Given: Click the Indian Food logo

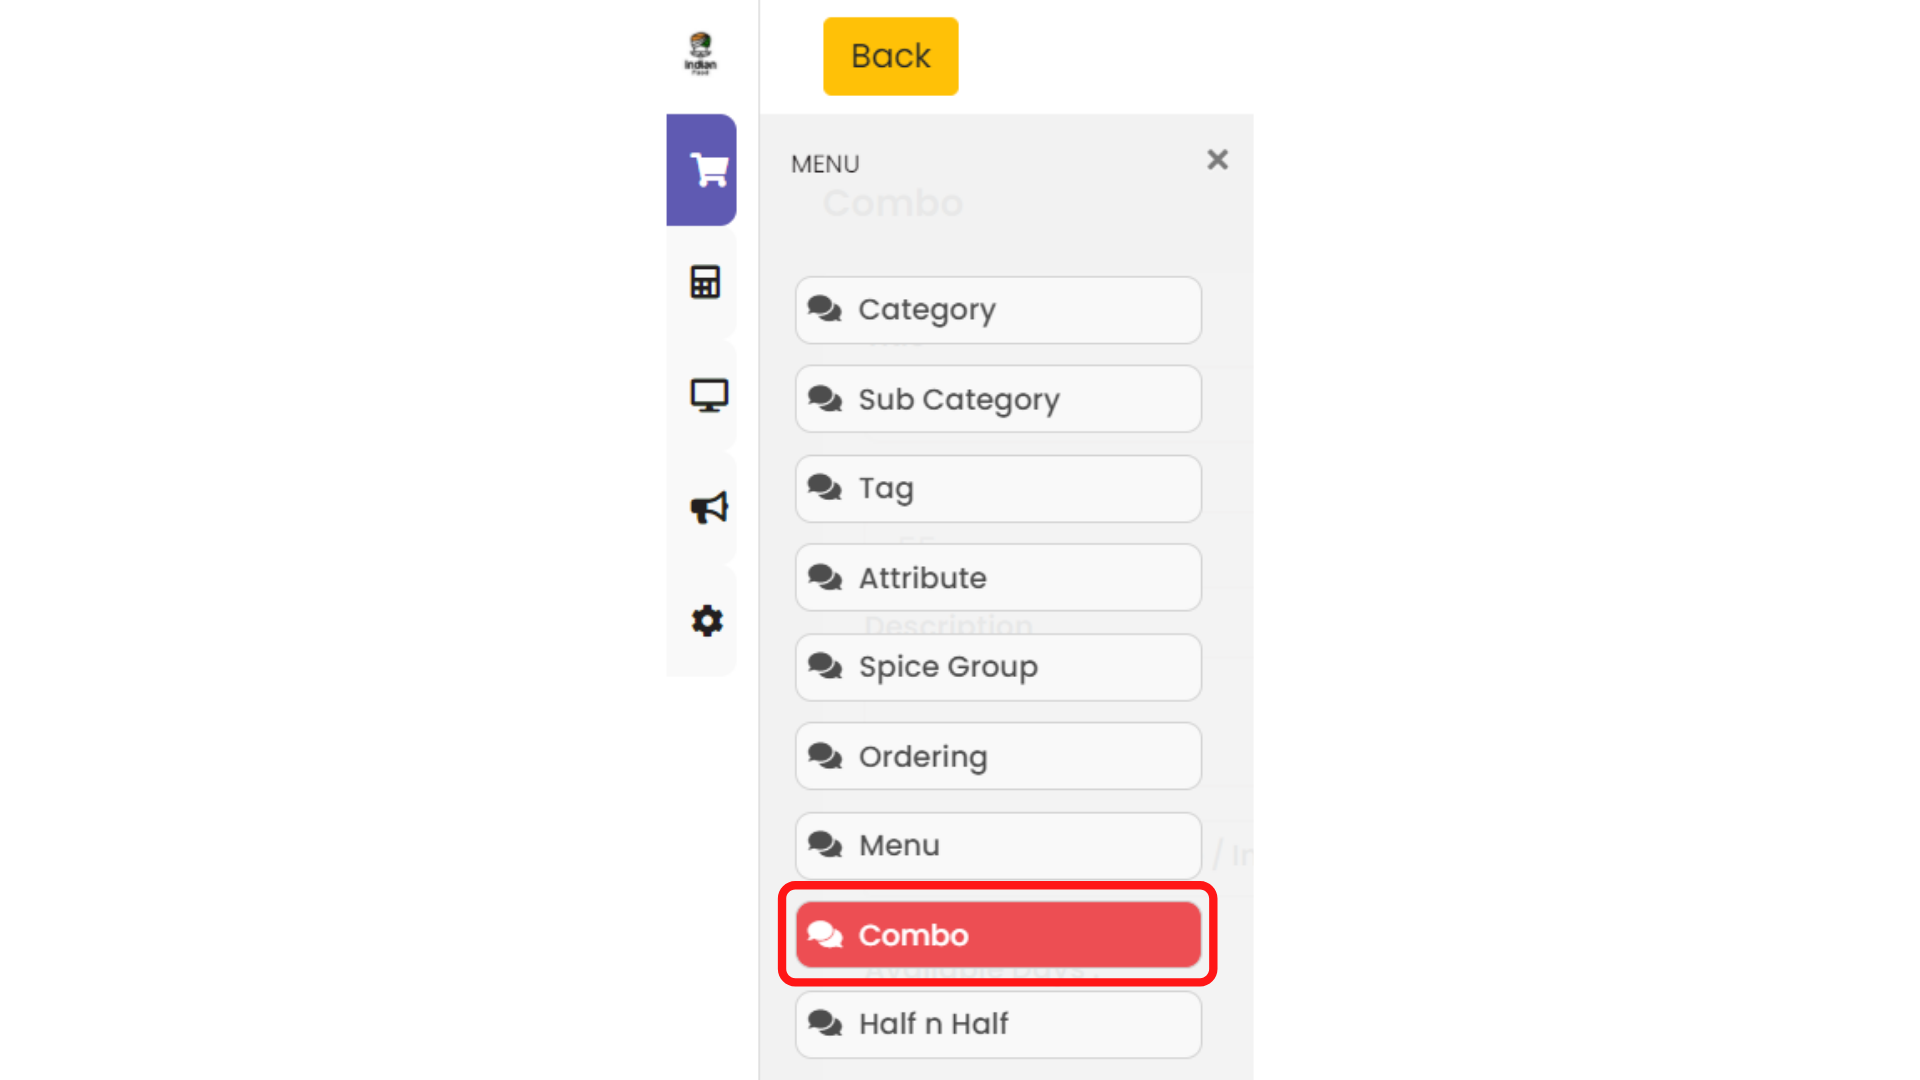Looking at the screenshot, I should (x=700, y=53).
